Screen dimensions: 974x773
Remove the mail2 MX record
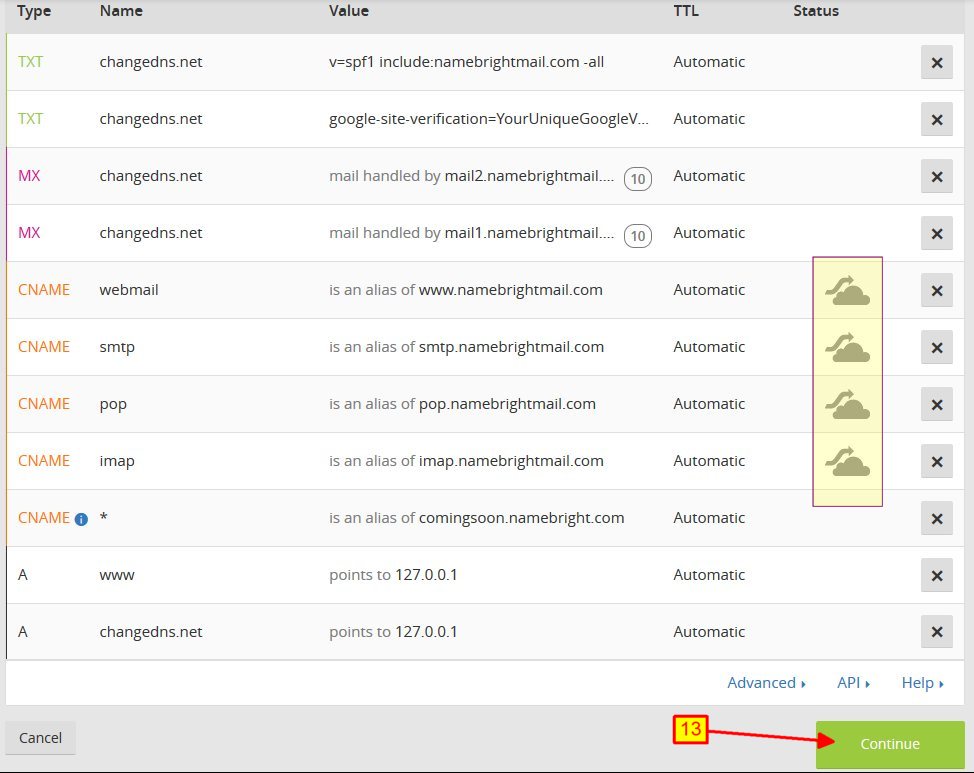pos(936,176)
